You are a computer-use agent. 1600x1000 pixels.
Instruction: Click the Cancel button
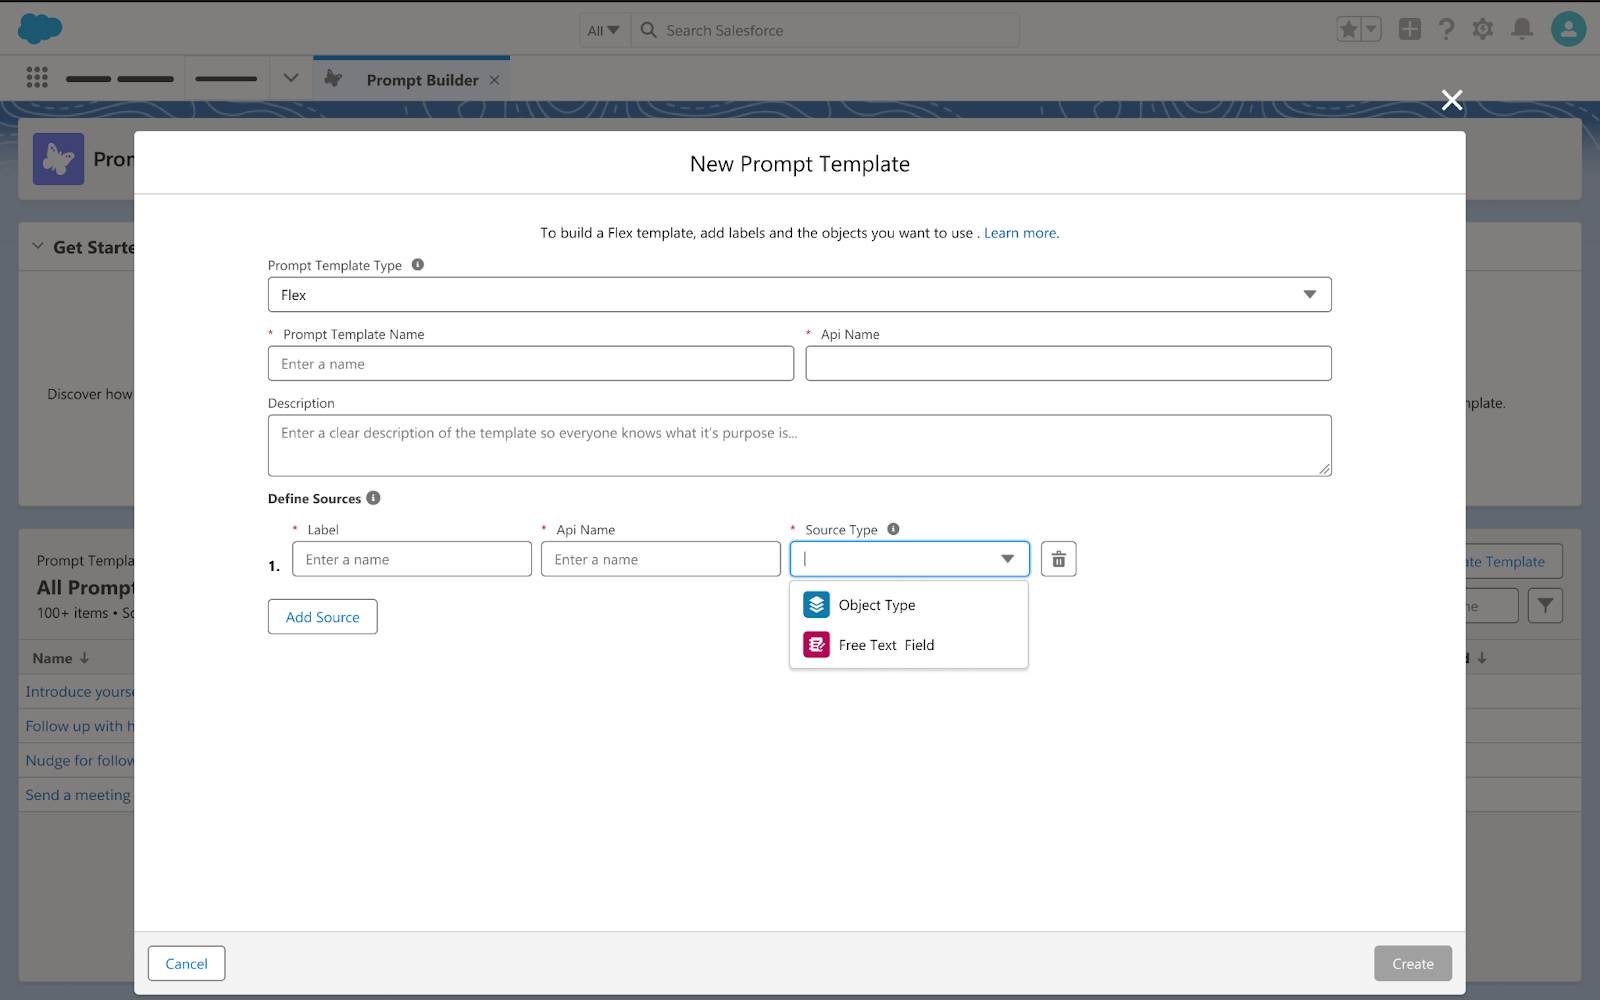186,963
